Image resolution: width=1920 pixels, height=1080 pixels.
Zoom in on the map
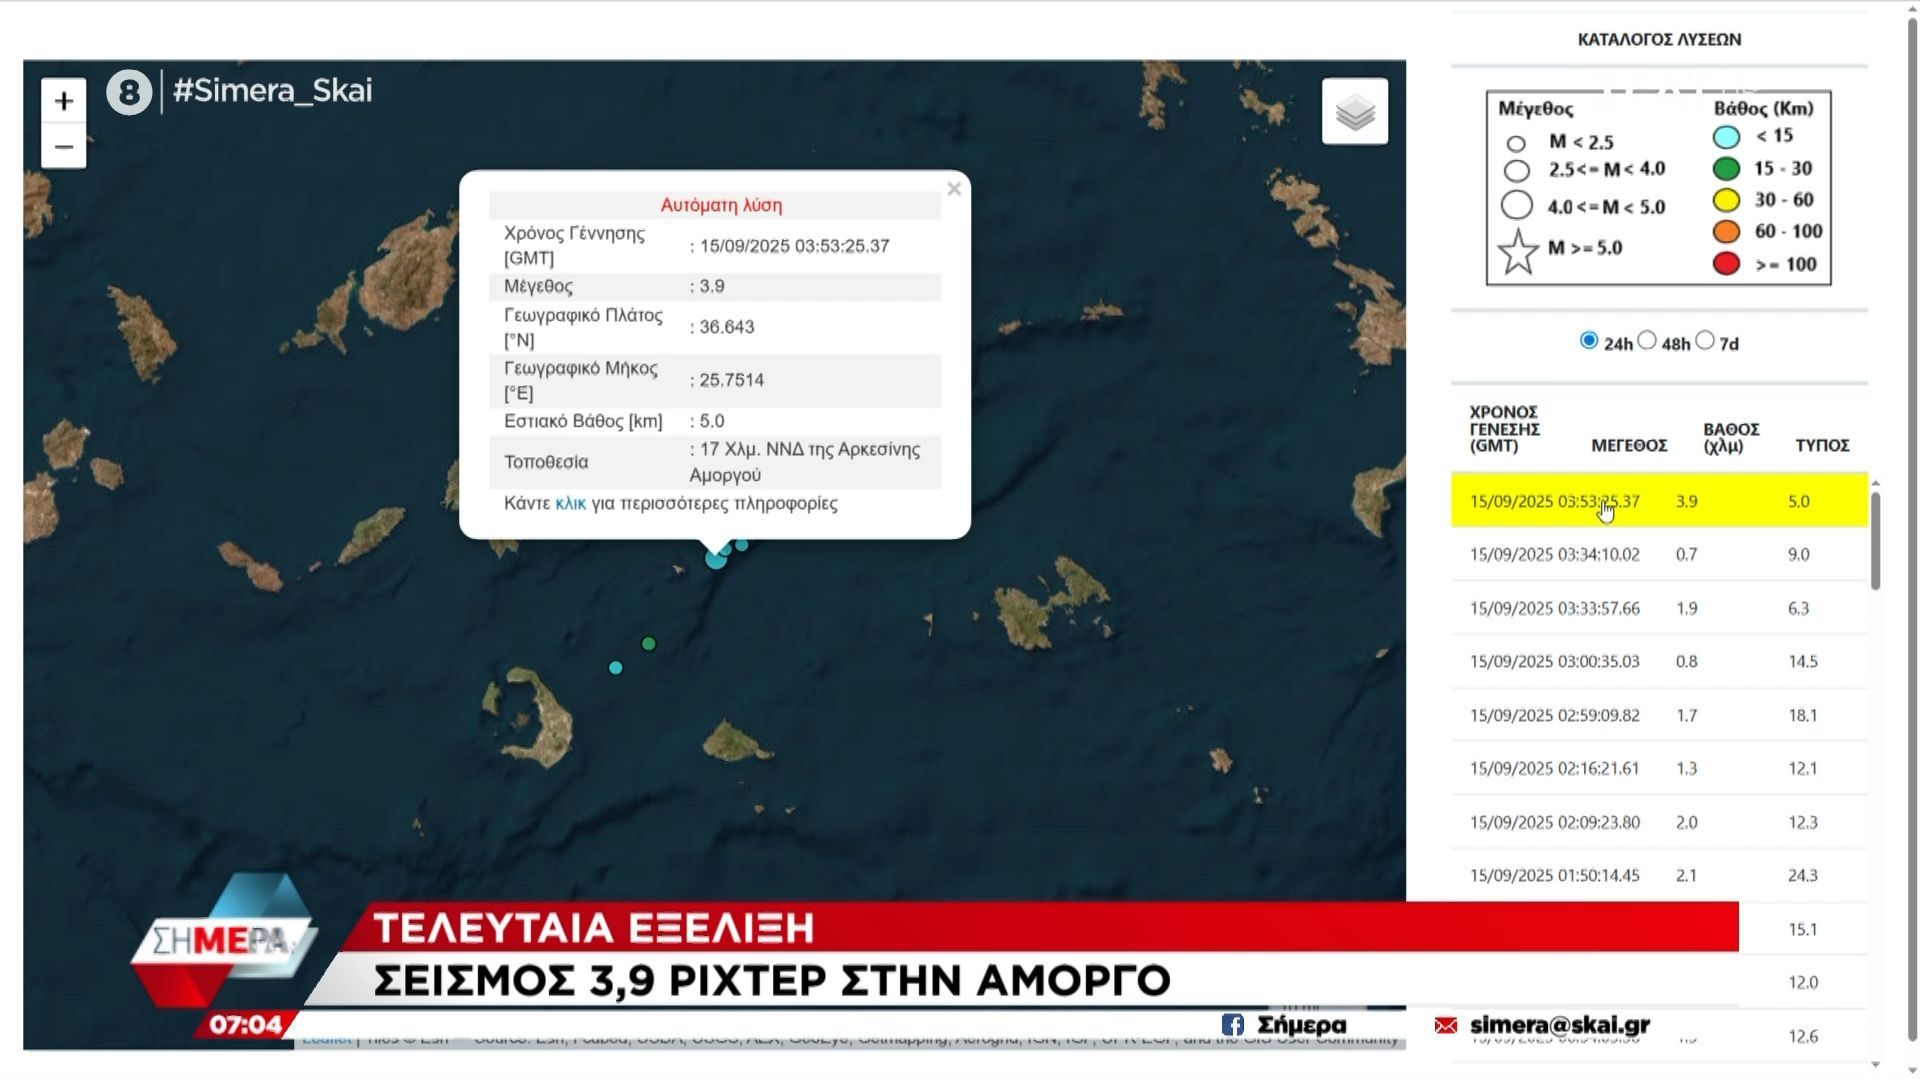coord(64,101)
